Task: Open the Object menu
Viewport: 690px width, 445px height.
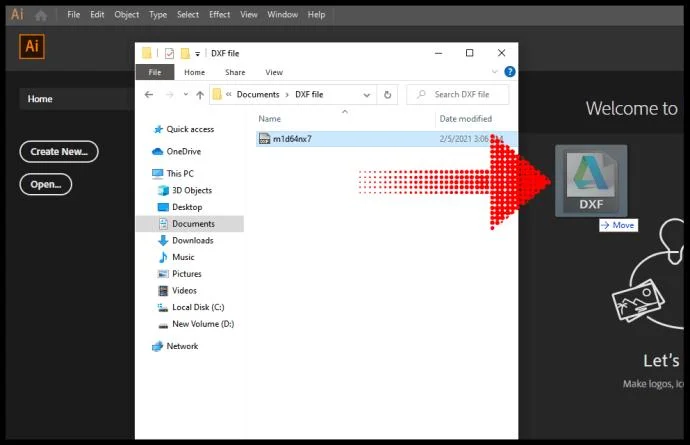Action: click(x=127, y=15)
